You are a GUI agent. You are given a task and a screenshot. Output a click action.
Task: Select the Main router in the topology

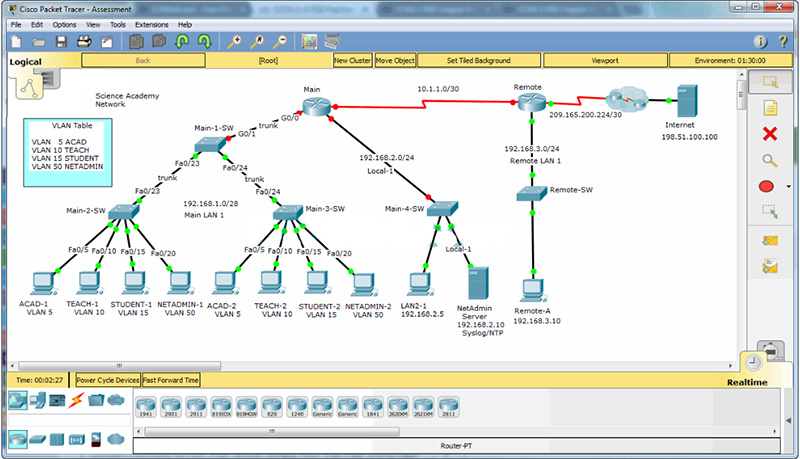coord(316,106)
